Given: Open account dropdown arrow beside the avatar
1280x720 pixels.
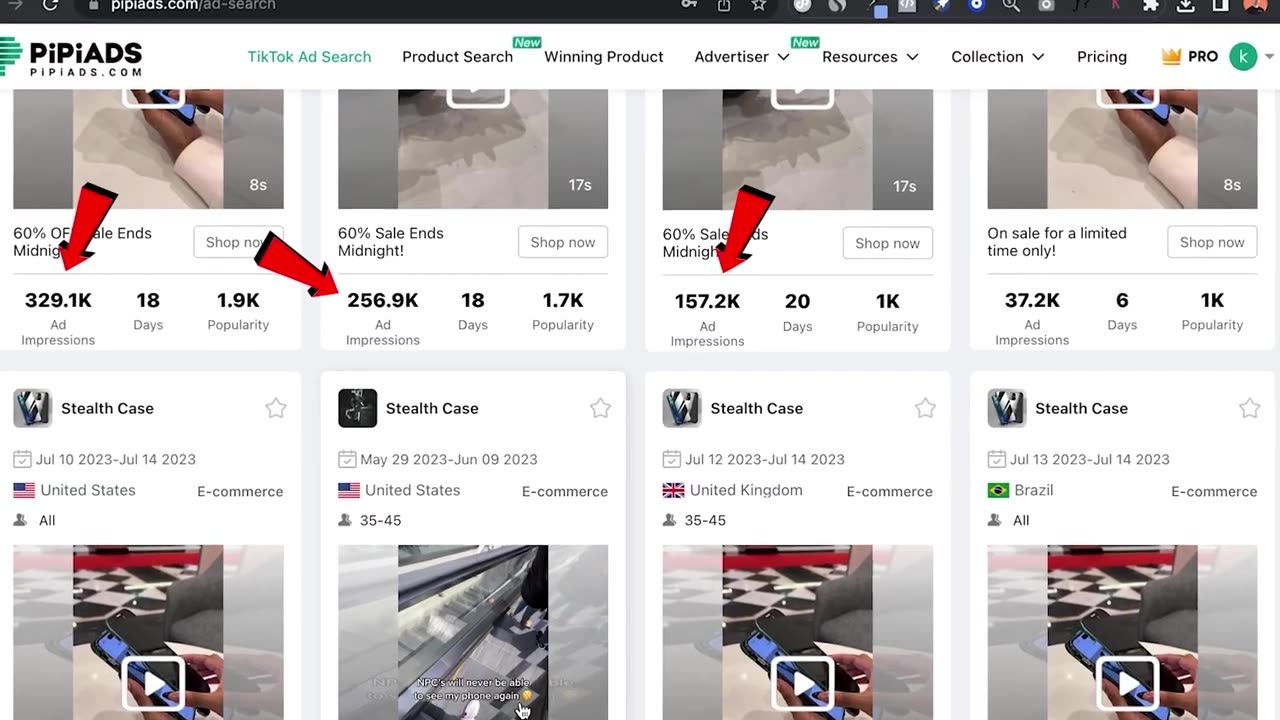Looking at the screenshot, I should [x=1270, y=57].
